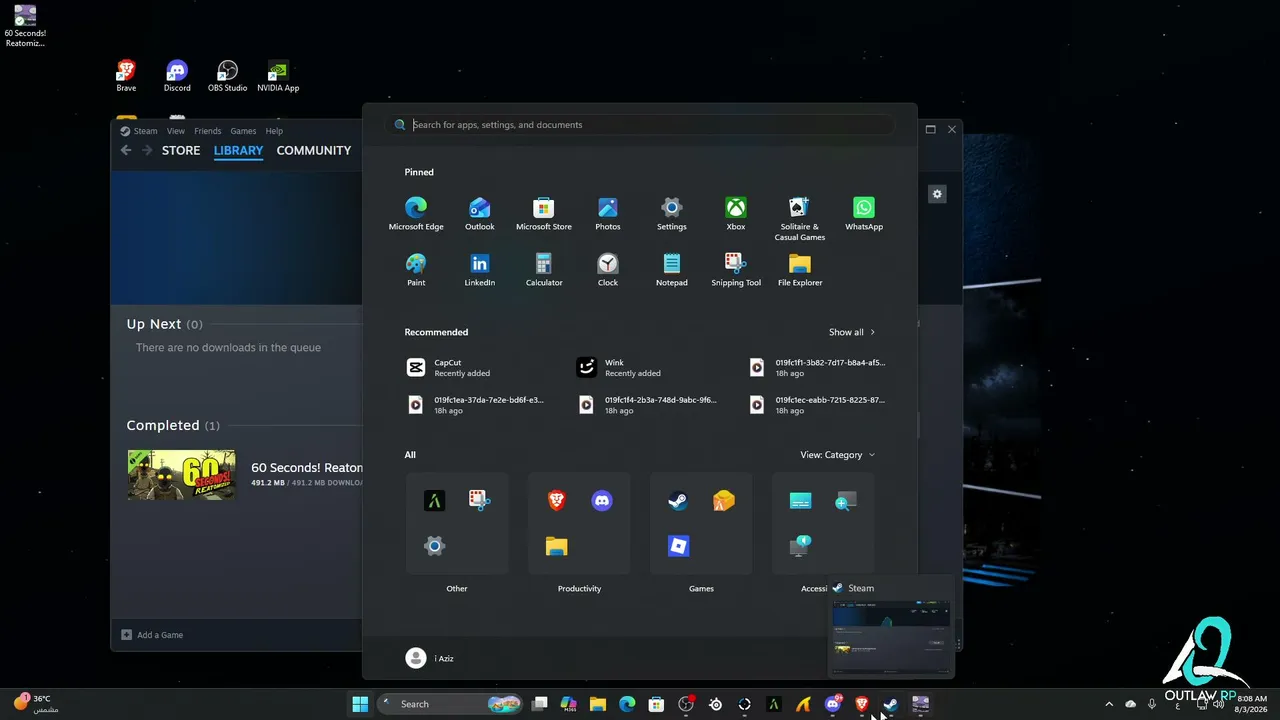The image size is (1280, 720).
Task: Open the Clock app
Action: (608, 270)
